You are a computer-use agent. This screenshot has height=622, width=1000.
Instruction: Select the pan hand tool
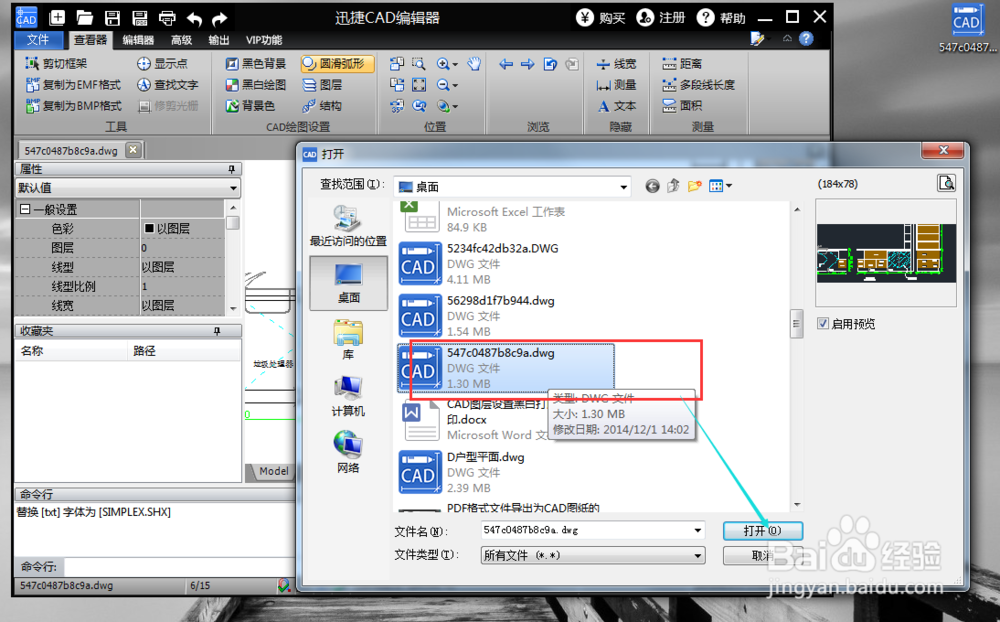[x=473, y=63]
